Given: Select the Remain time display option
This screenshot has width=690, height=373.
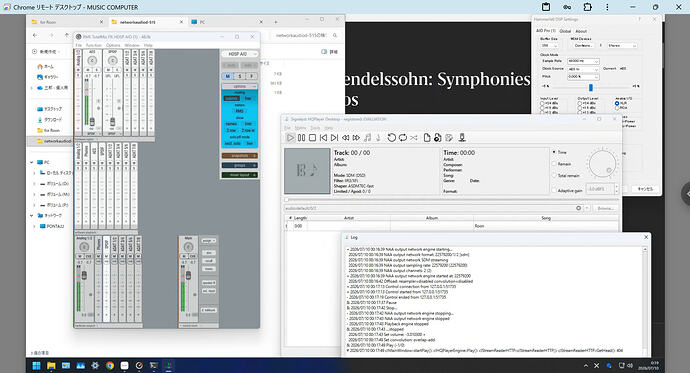Looking at the screenshot, I should [554, 164].
